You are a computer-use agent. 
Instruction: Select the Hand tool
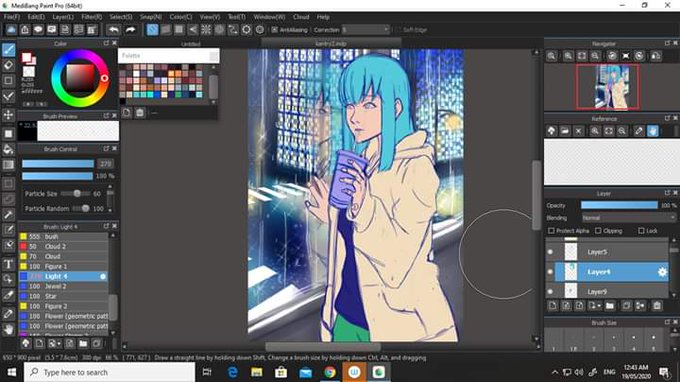coord(8,329)
